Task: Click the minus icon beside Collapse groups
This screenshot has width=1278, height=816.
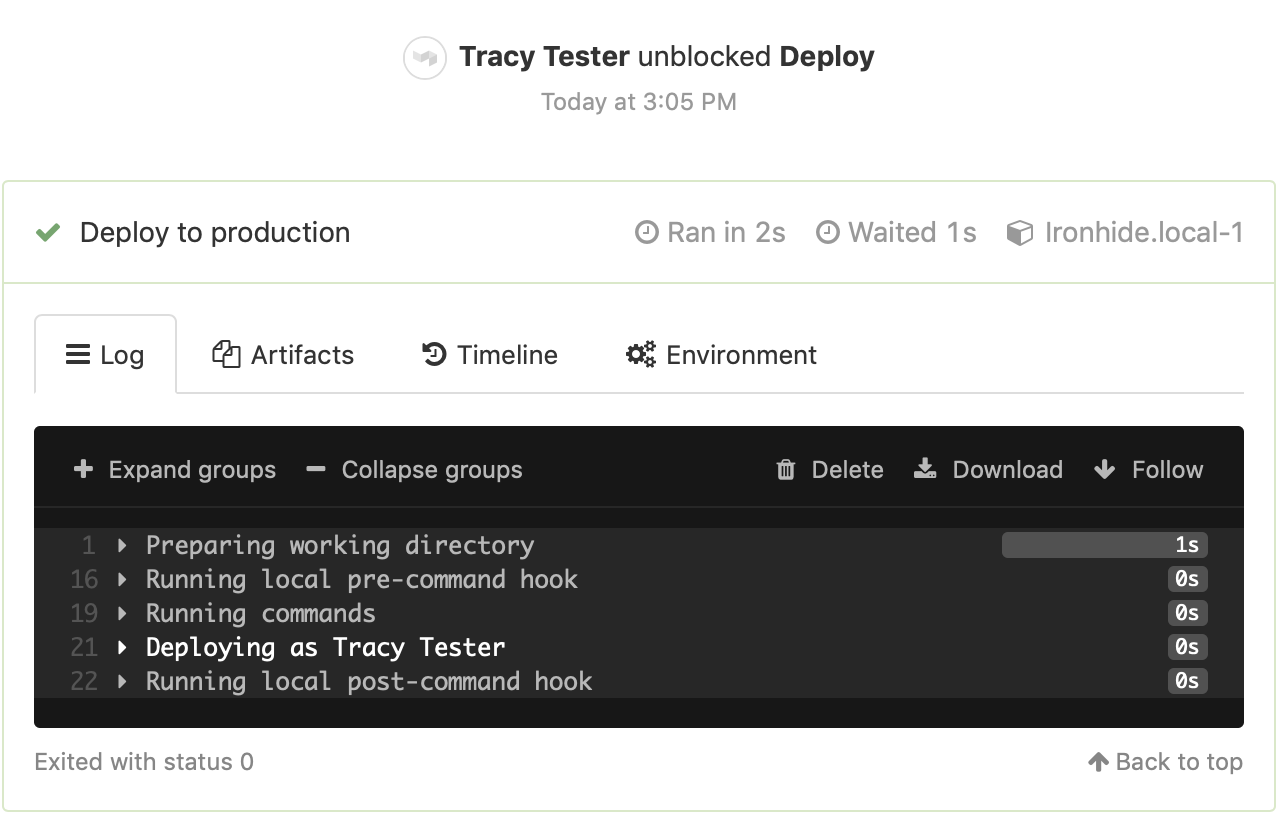Action: [314, 468]
